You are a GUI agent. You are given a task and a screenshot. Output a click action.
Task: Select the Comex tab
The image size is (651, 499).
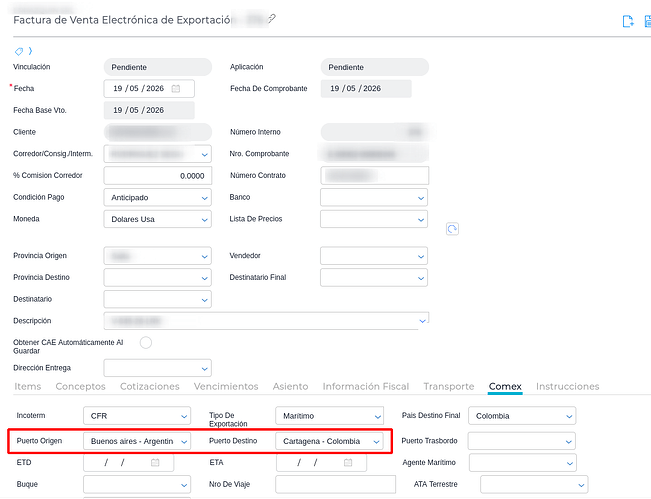coord(505,386)
